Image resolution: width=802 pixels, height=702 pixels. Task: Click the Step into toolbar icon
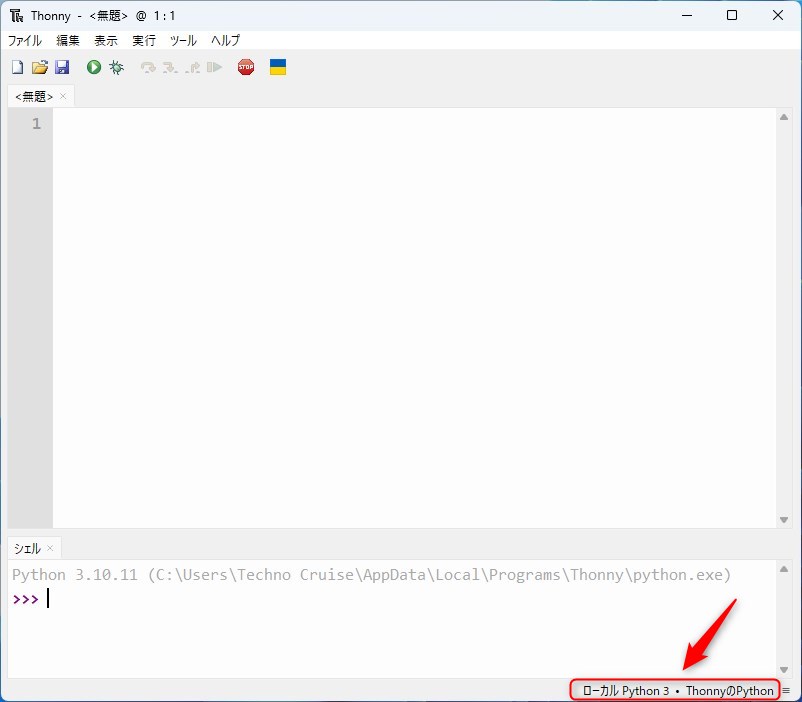tap(170, 68)
